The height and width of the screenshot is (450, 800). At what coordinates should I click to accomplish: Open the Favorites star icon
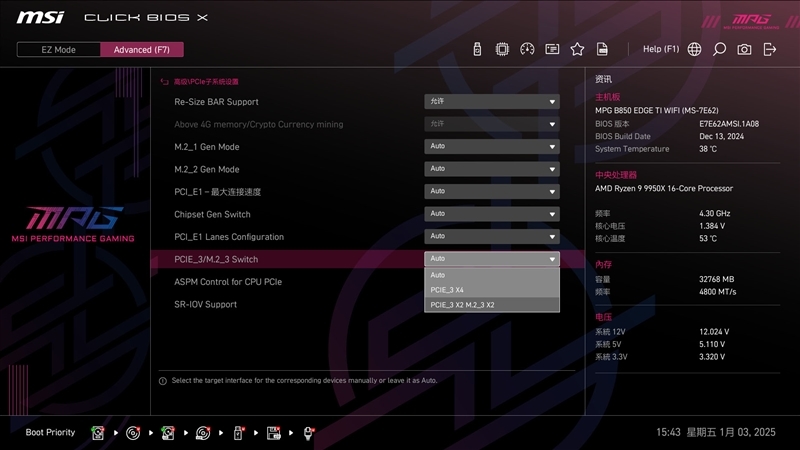click(577, 49)
